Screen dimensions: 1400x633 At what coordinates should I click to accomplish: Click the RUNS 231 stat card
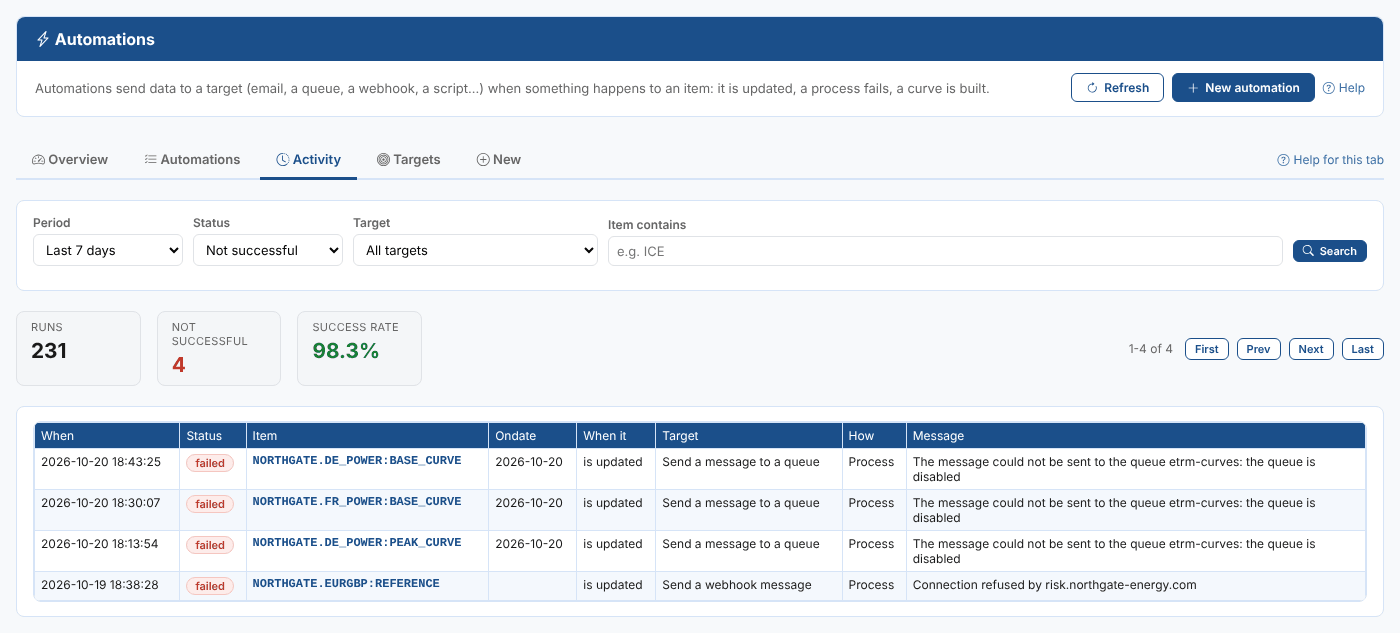click(x=78, y=348)
